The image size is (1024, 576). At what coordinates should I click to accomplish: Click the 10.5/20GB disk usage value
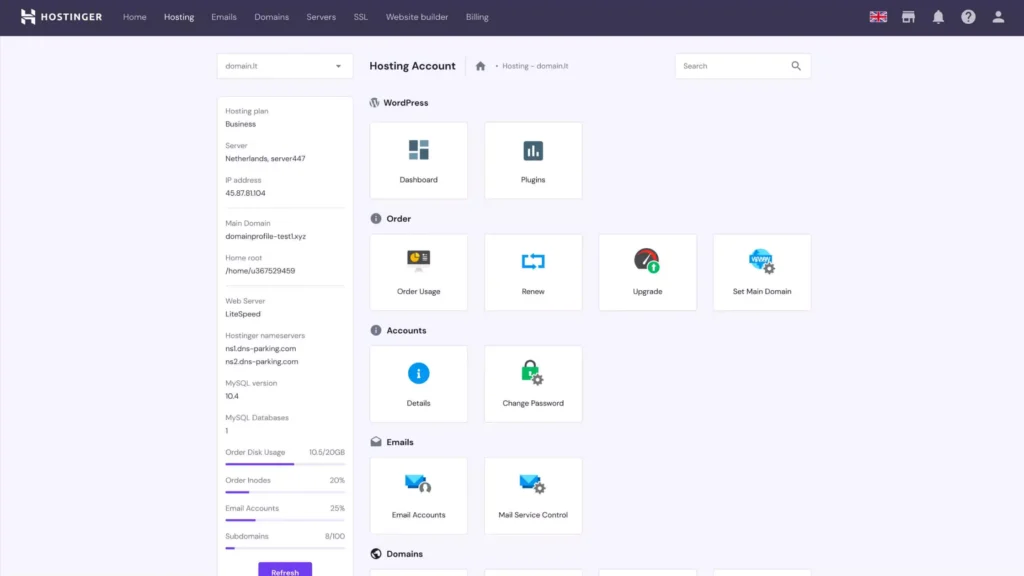click(327, 453)
